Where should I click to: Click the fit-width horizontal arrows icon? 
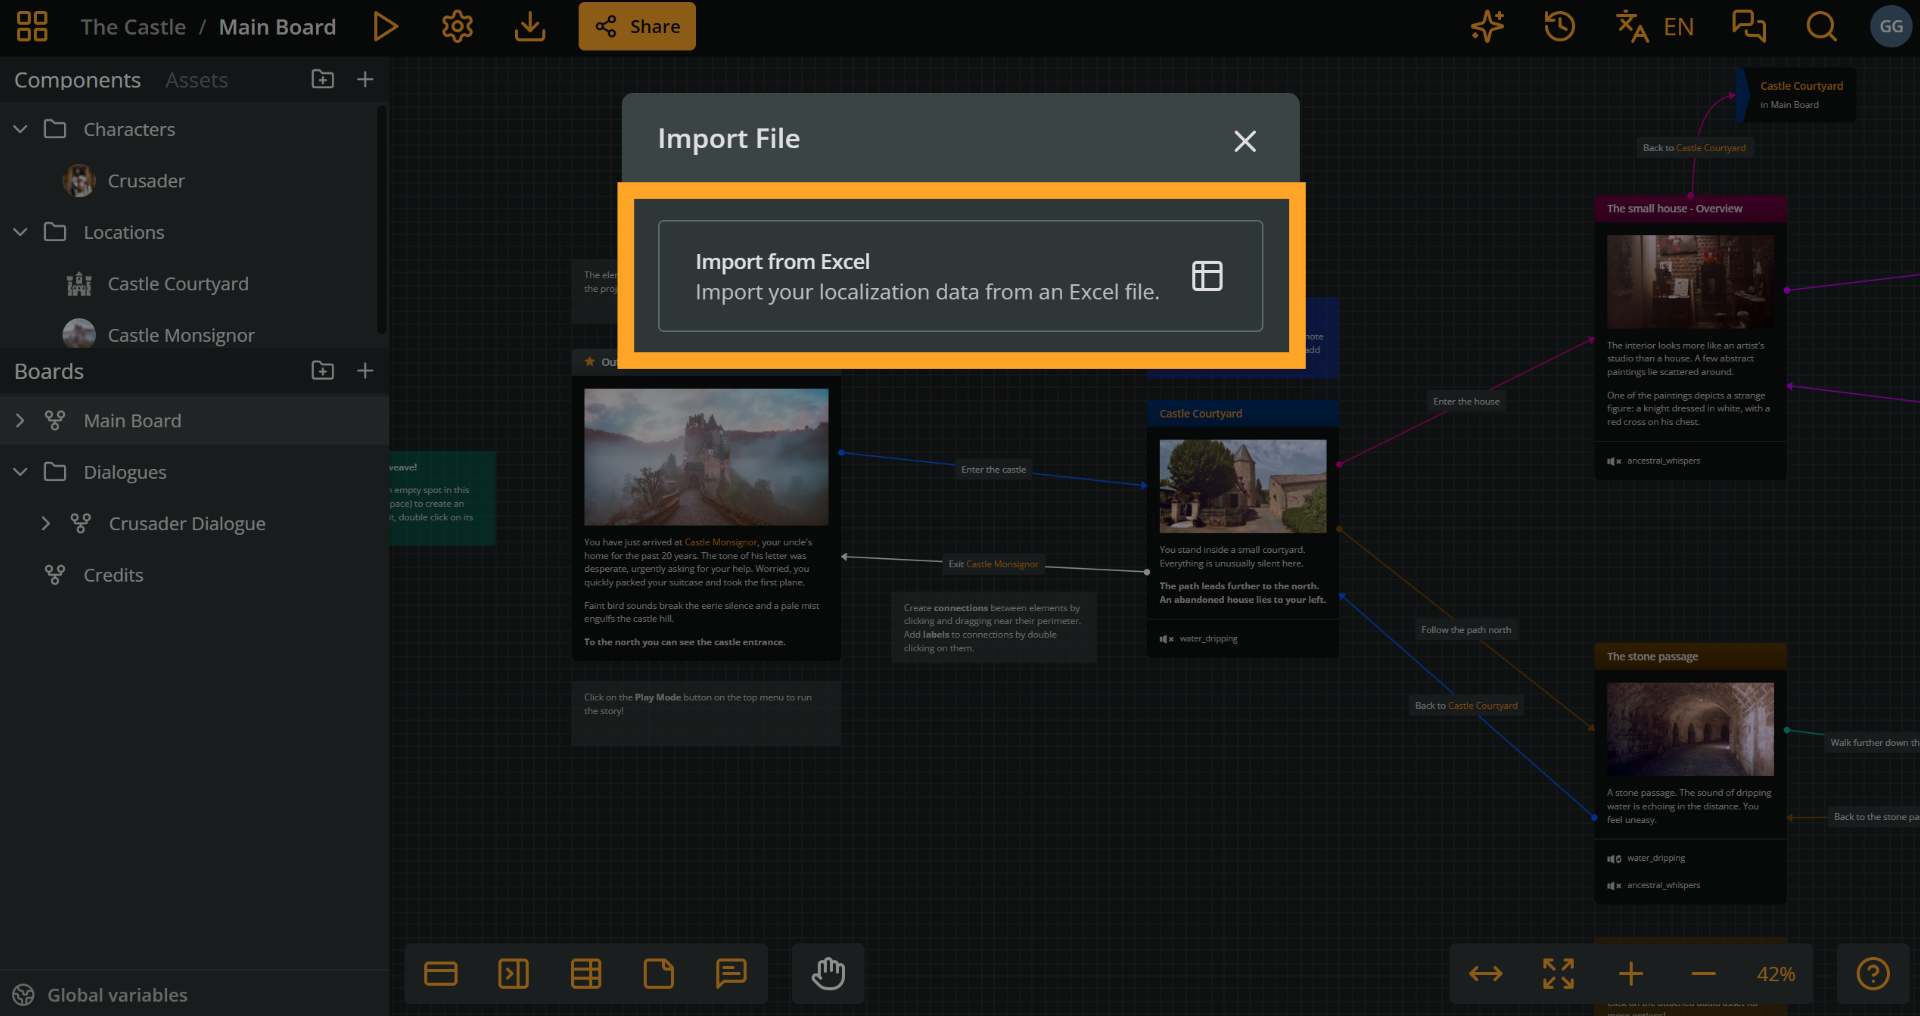(1486, 974)
